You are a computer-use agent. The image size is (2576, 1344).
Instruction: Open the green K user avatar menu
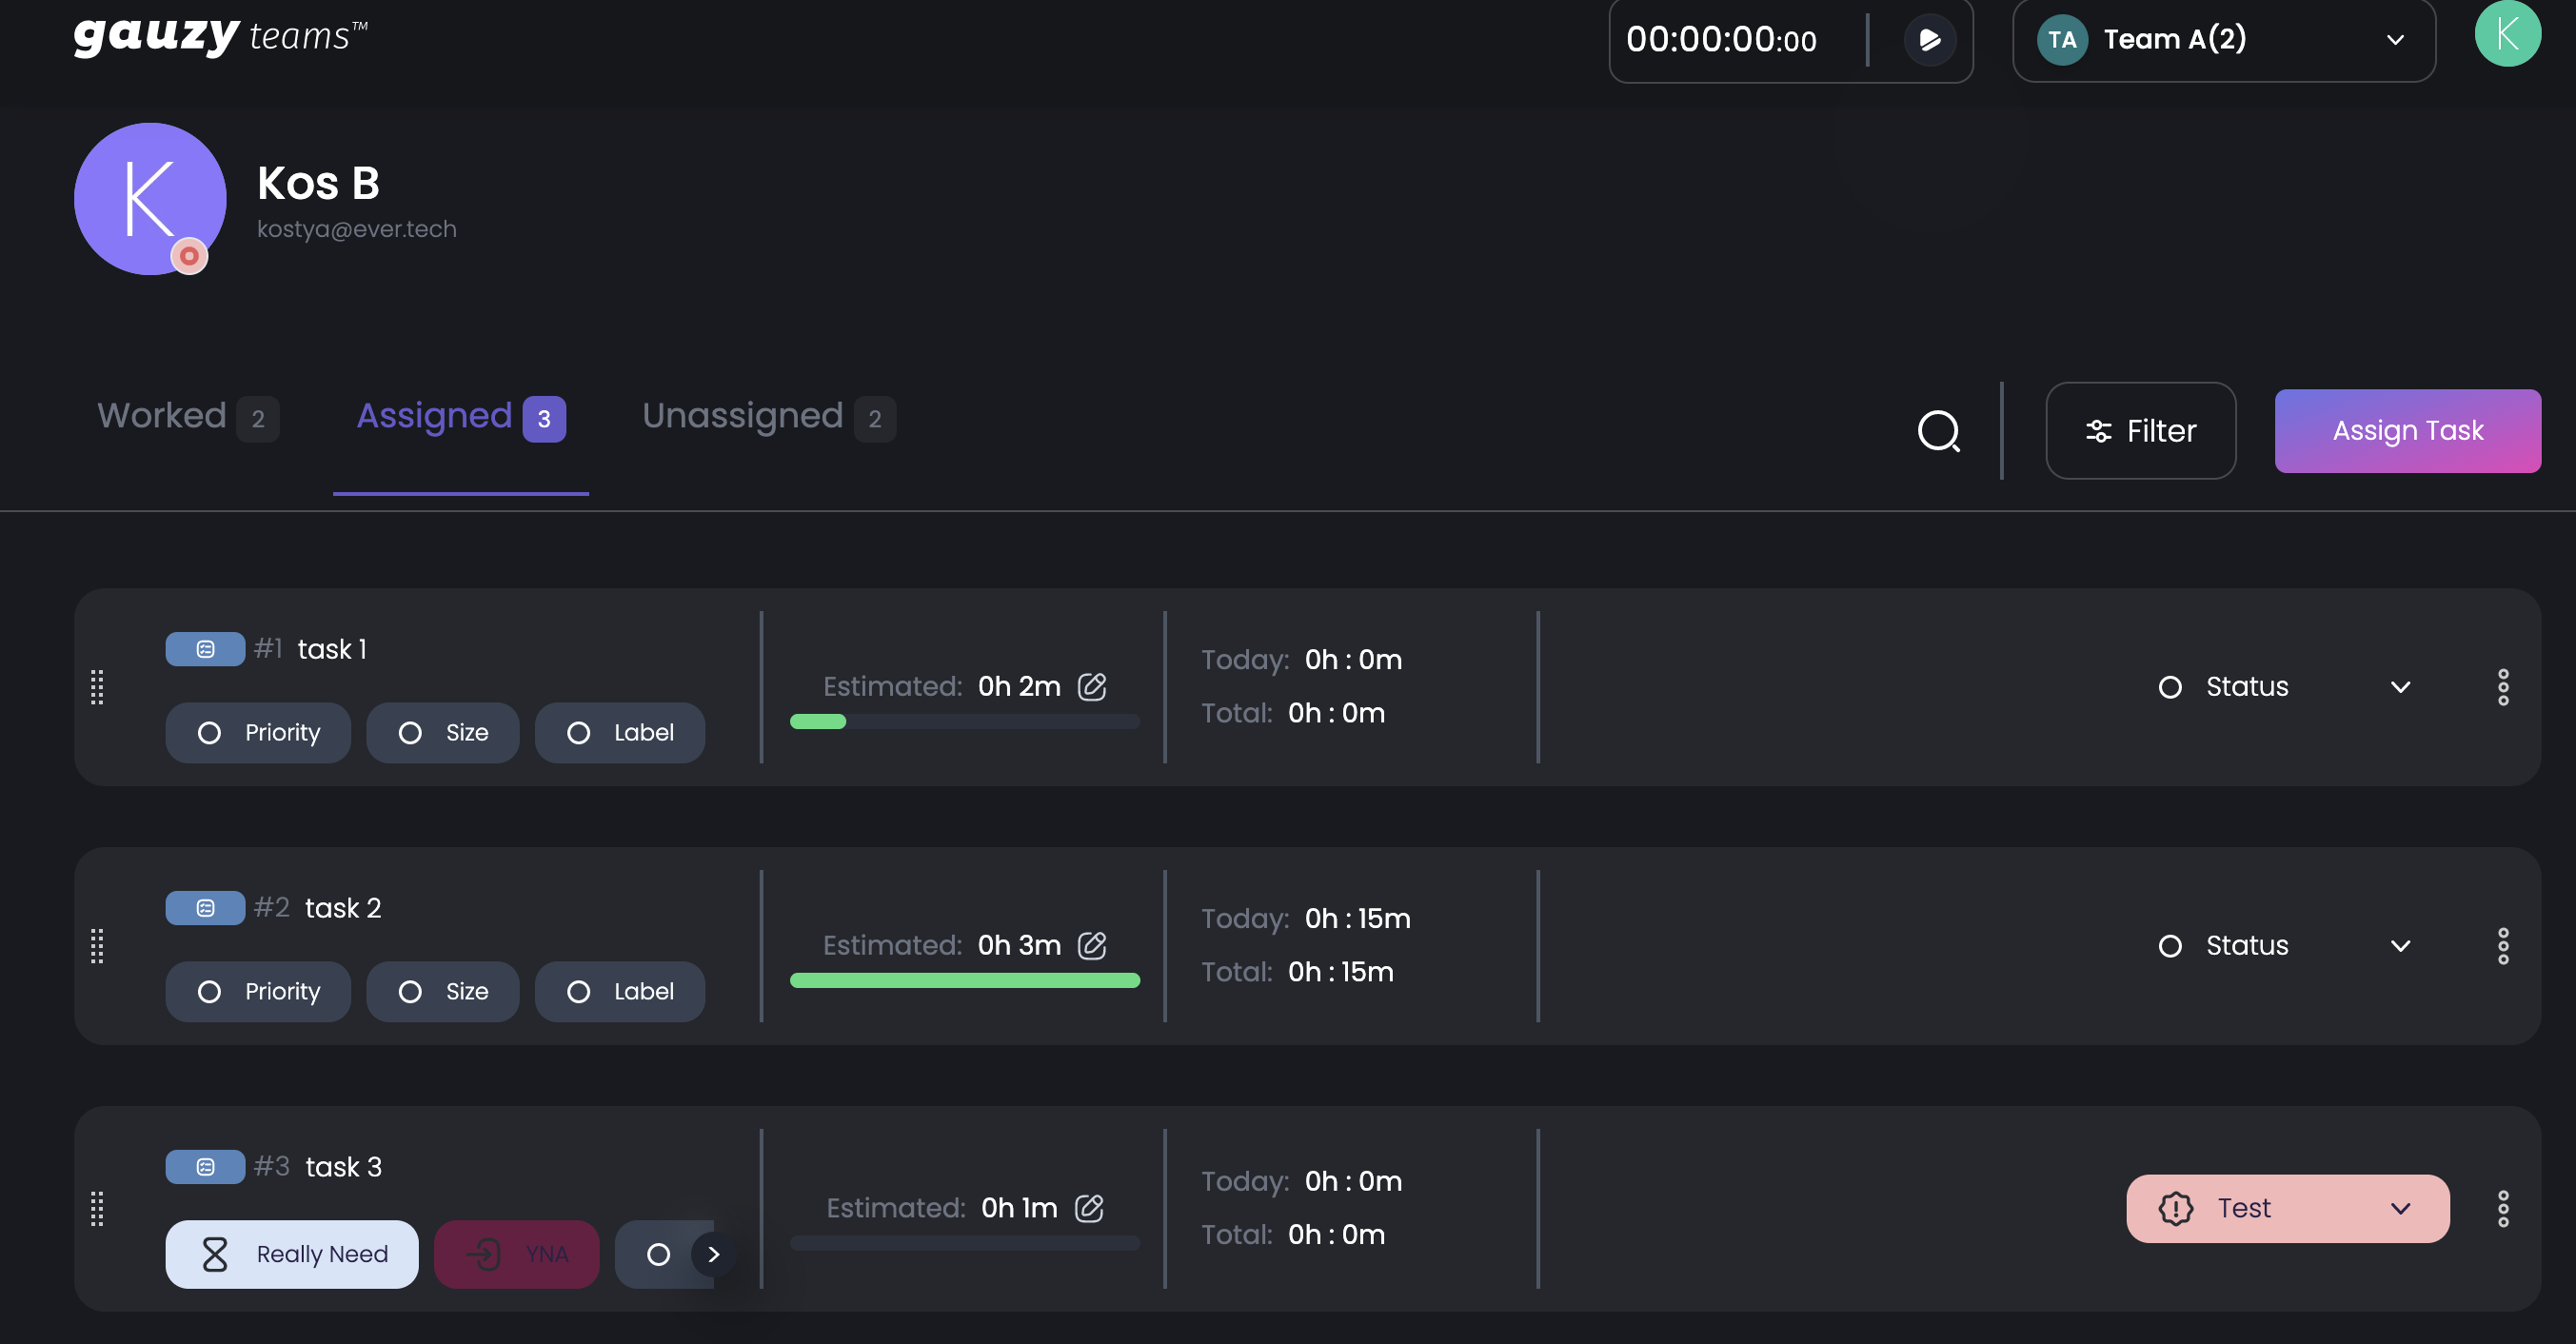(x=2507, y=34)
